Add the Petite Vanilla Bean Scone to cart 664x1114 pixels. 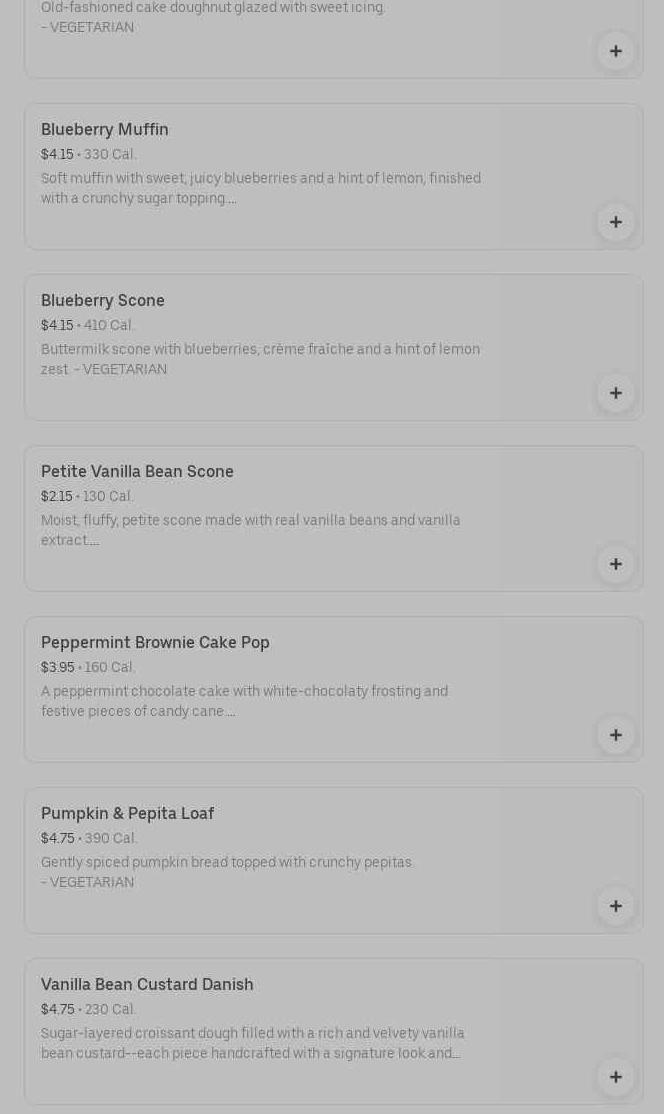coord(615,564)
